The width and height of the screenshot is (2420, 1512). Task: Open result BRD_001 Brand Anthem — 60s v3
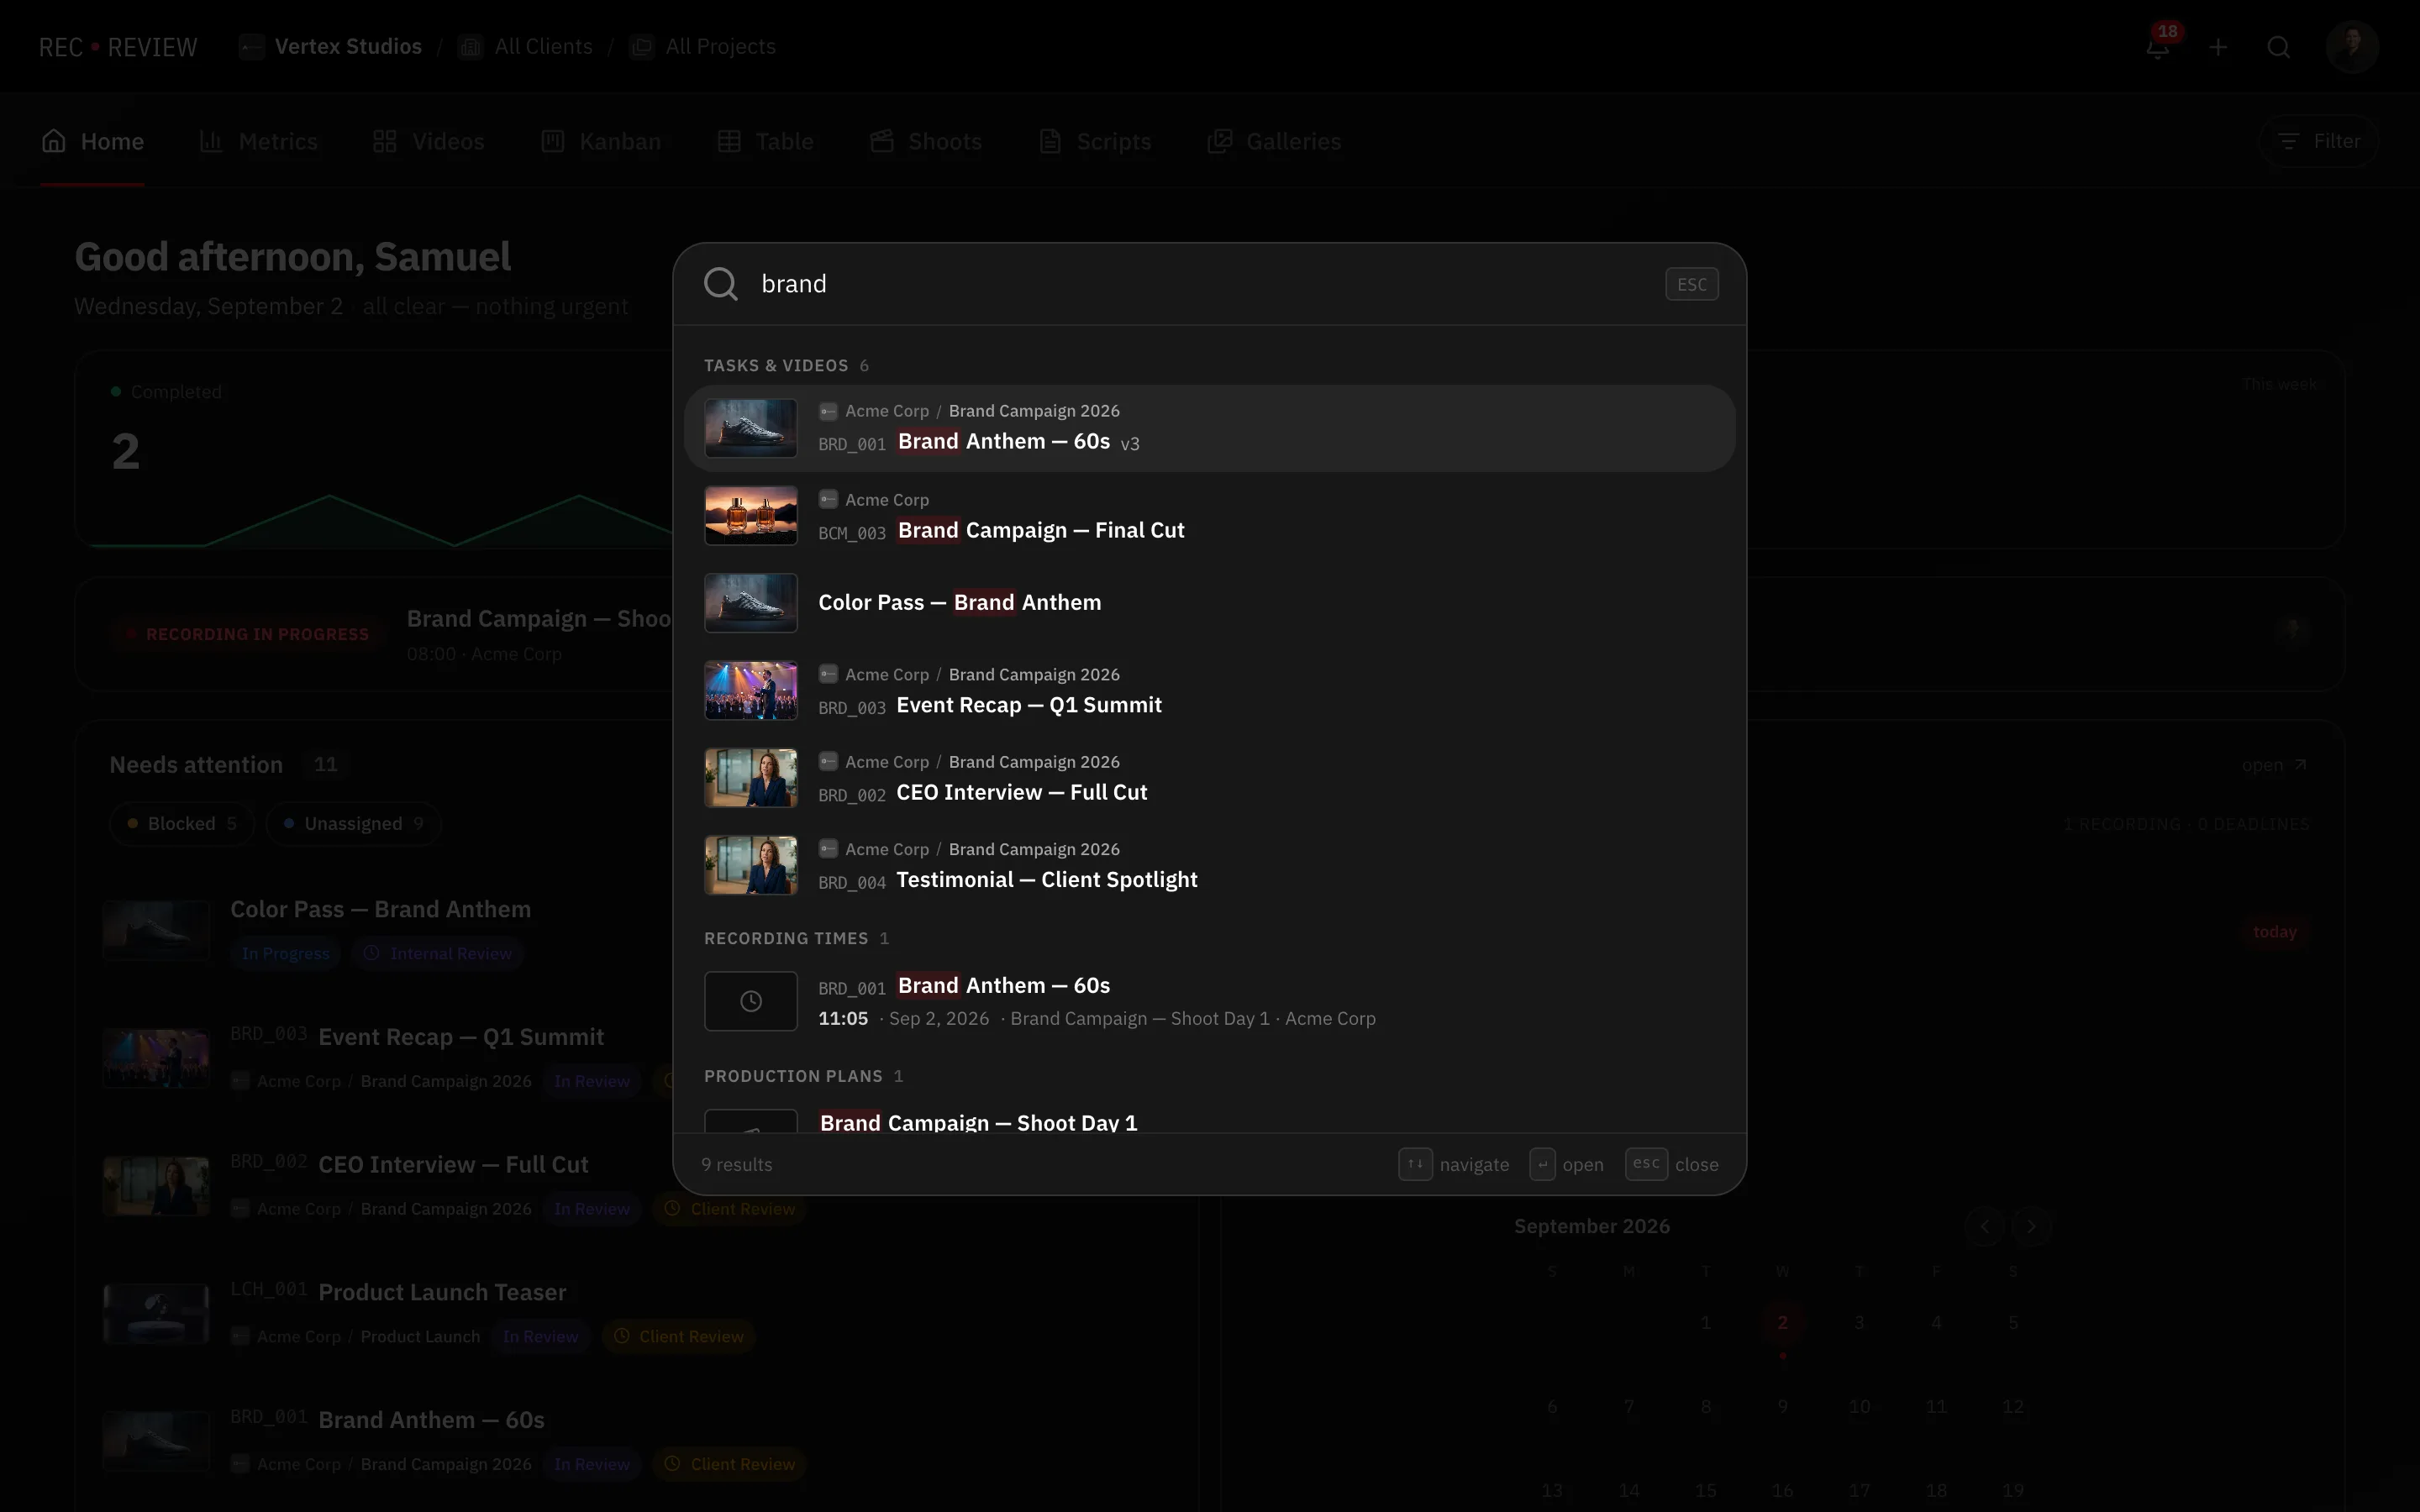coord(1210,428)
